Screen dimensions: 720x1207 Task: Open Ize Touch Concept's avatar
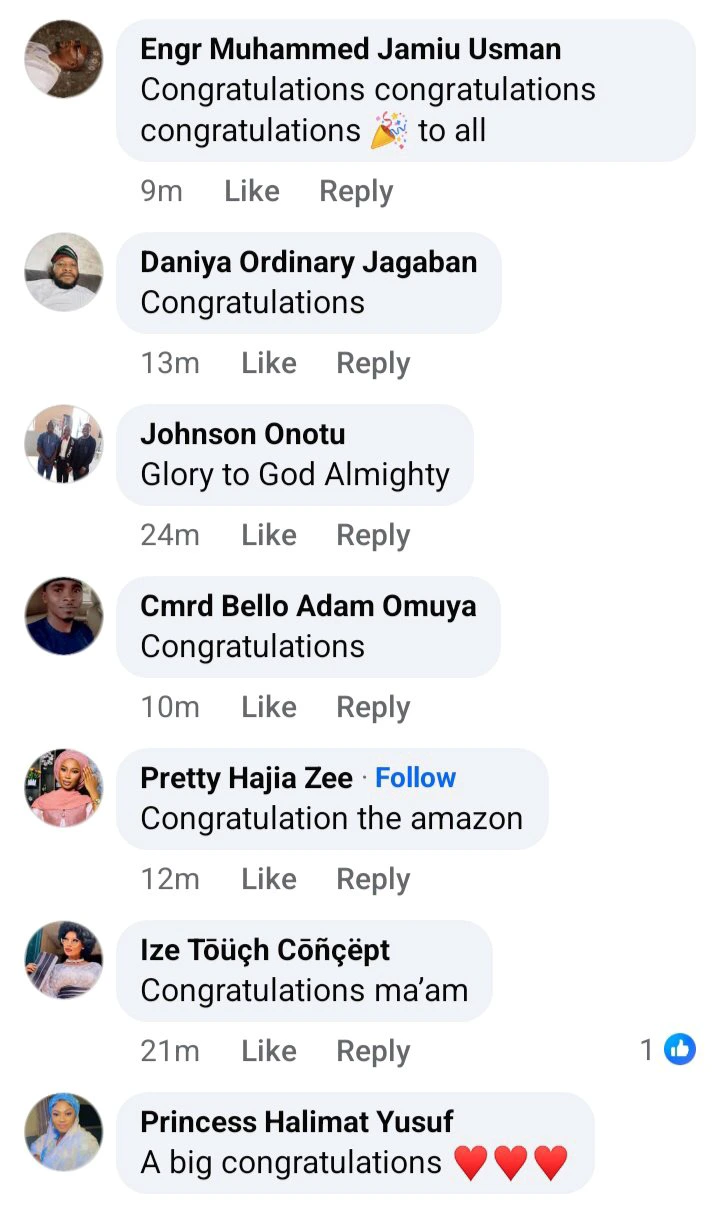click(x=63, y=960)
